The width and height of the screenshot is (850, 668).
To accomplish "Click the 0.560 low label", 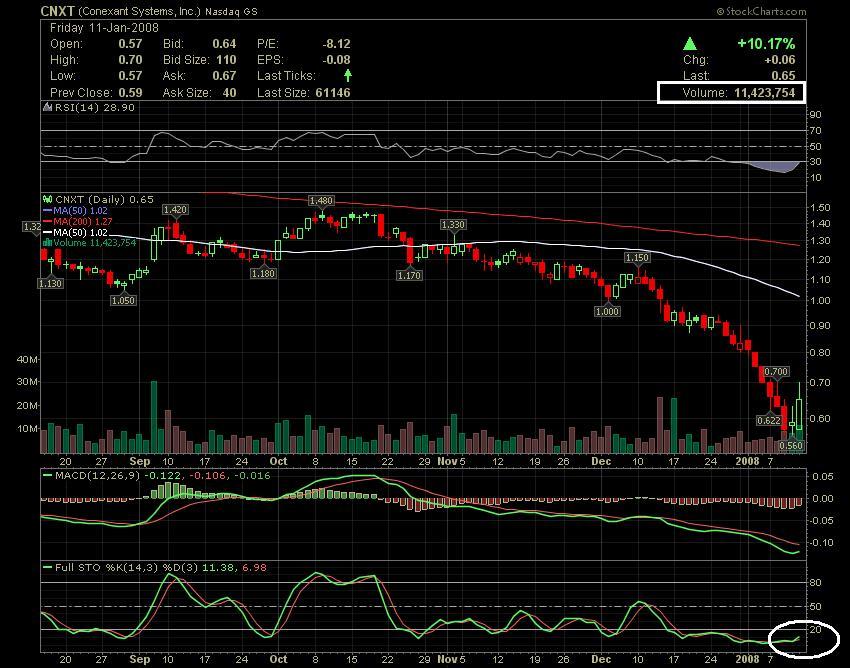I will [791, 446].
